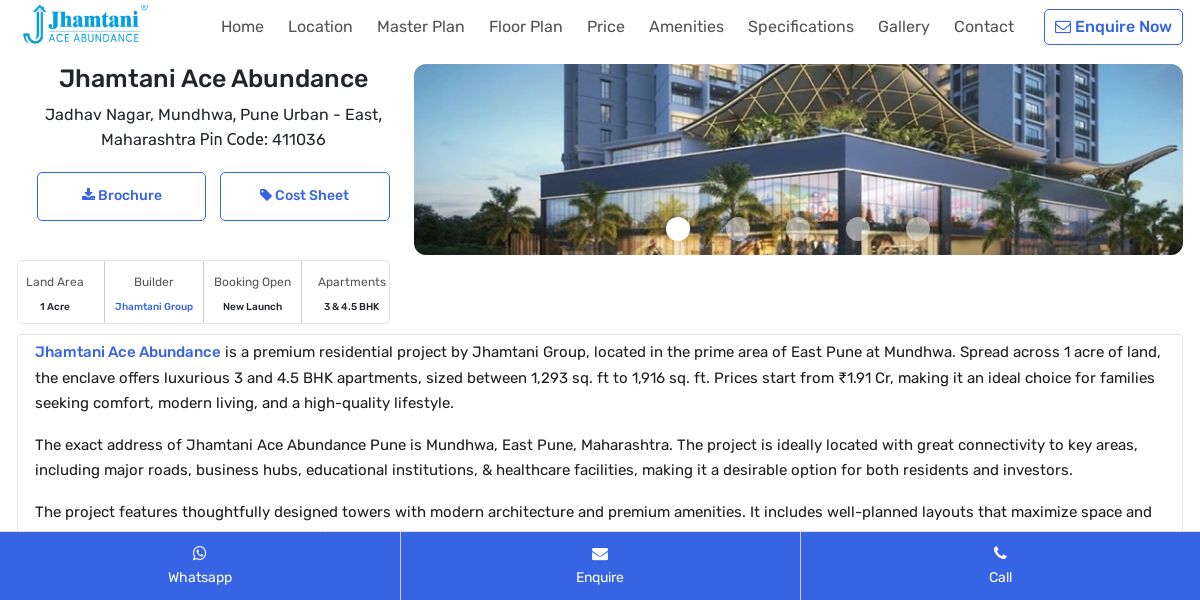Open the Cost Sheet

coord(305,196)
